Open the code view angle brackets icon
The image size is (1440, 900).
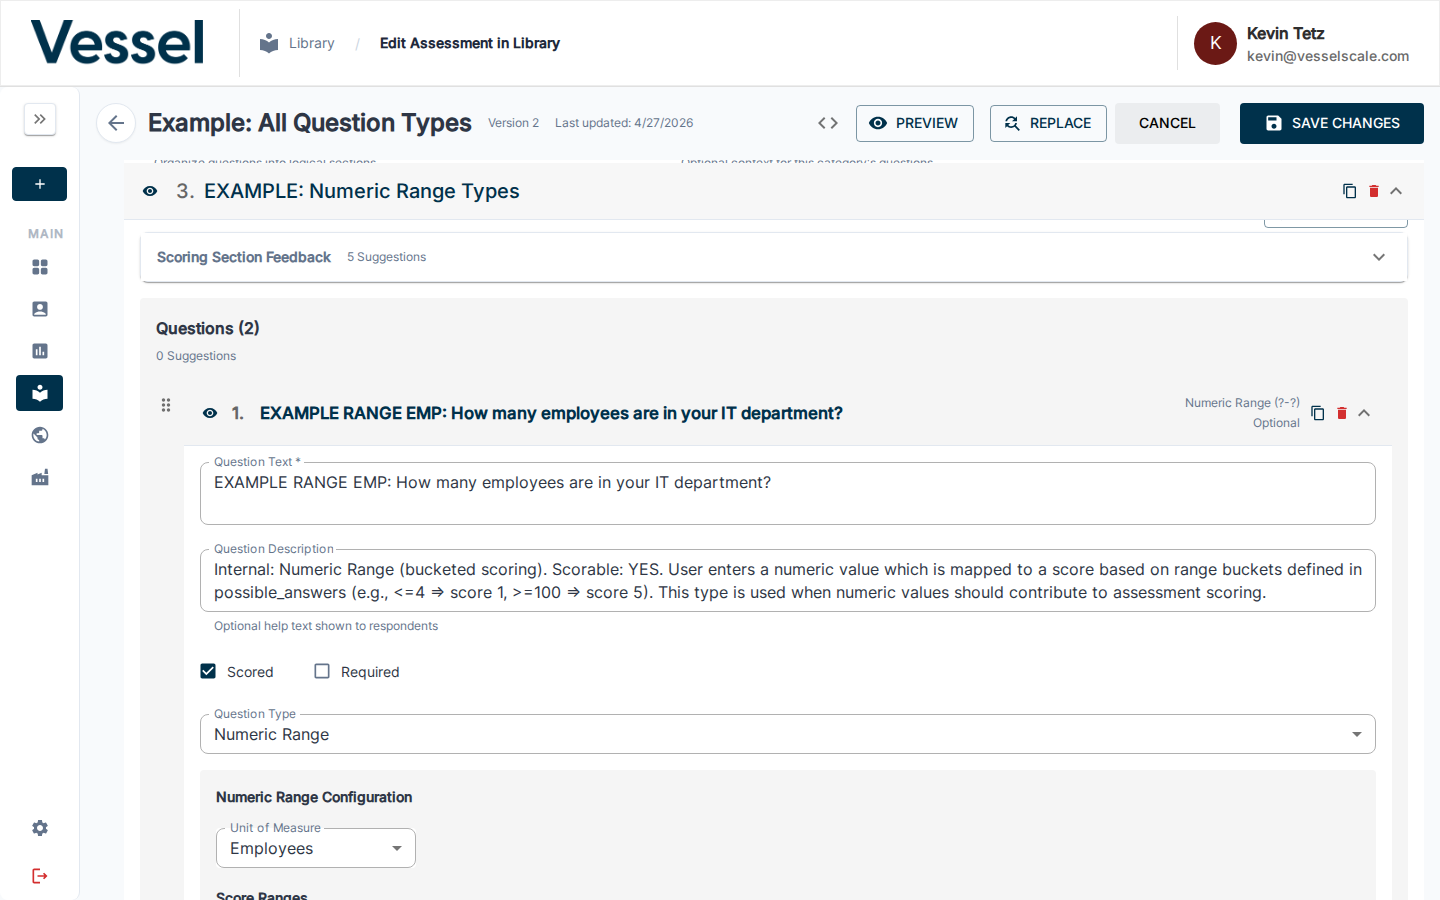tap(828, 123)
